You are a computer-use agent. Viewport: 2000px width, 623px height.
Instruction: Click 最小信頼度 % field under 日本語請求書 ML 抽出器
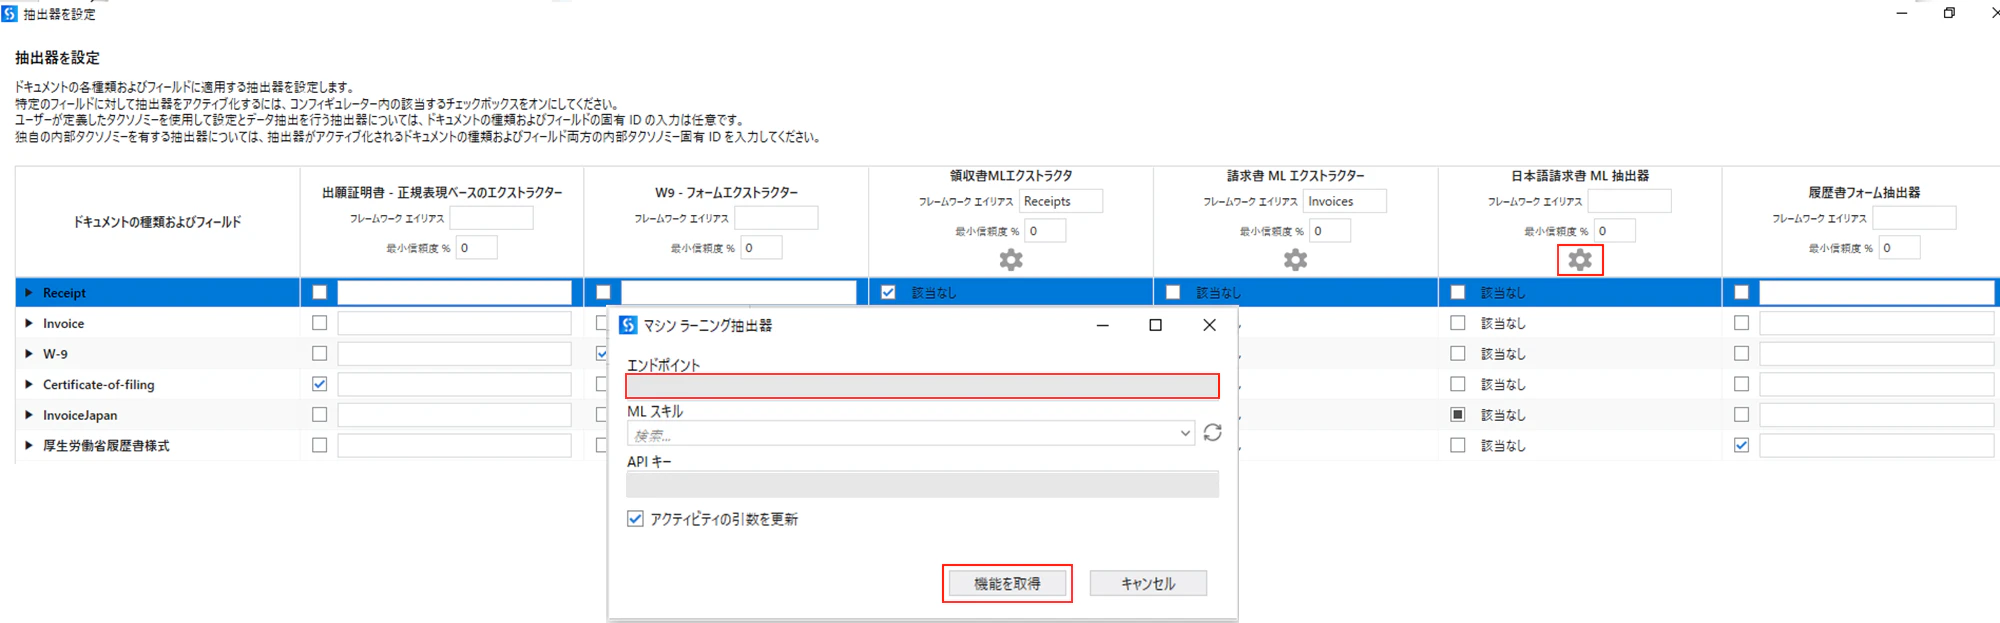pos(1615,231)
